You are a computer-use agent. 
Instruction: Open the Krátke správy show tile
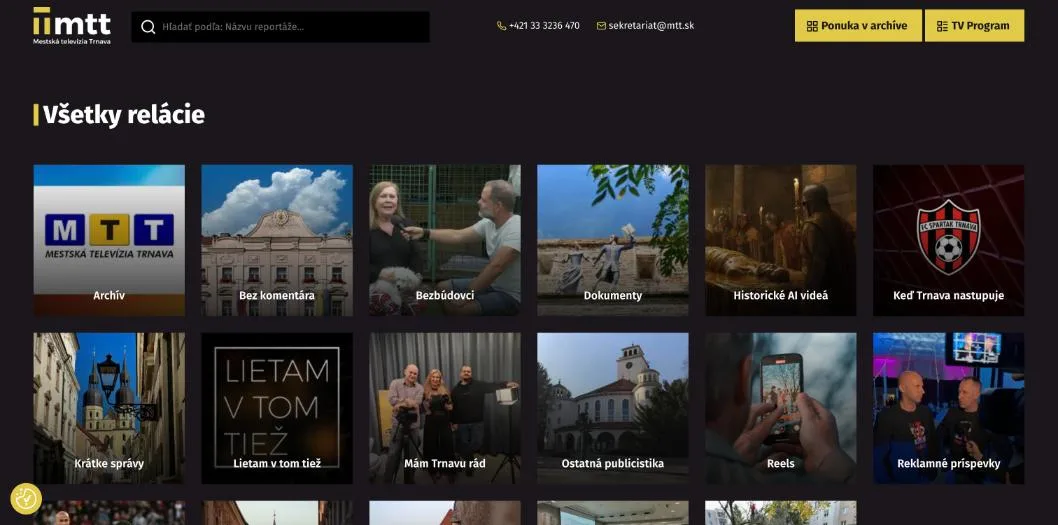tap(109, 408)
